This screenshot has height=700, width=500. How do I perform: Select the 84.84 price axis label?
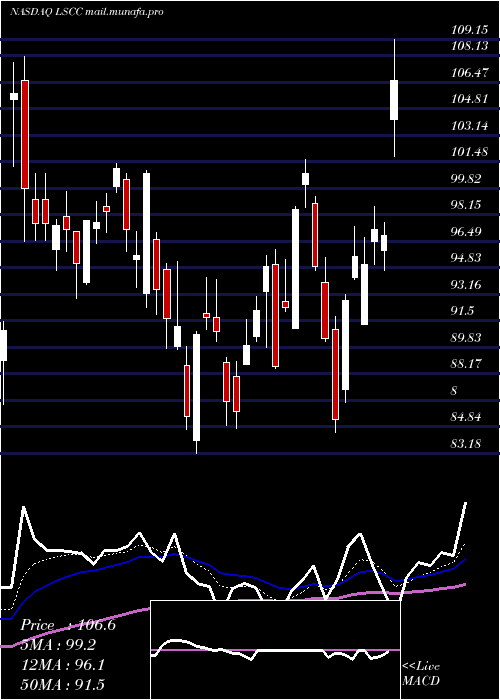click(x=467, y=417)
